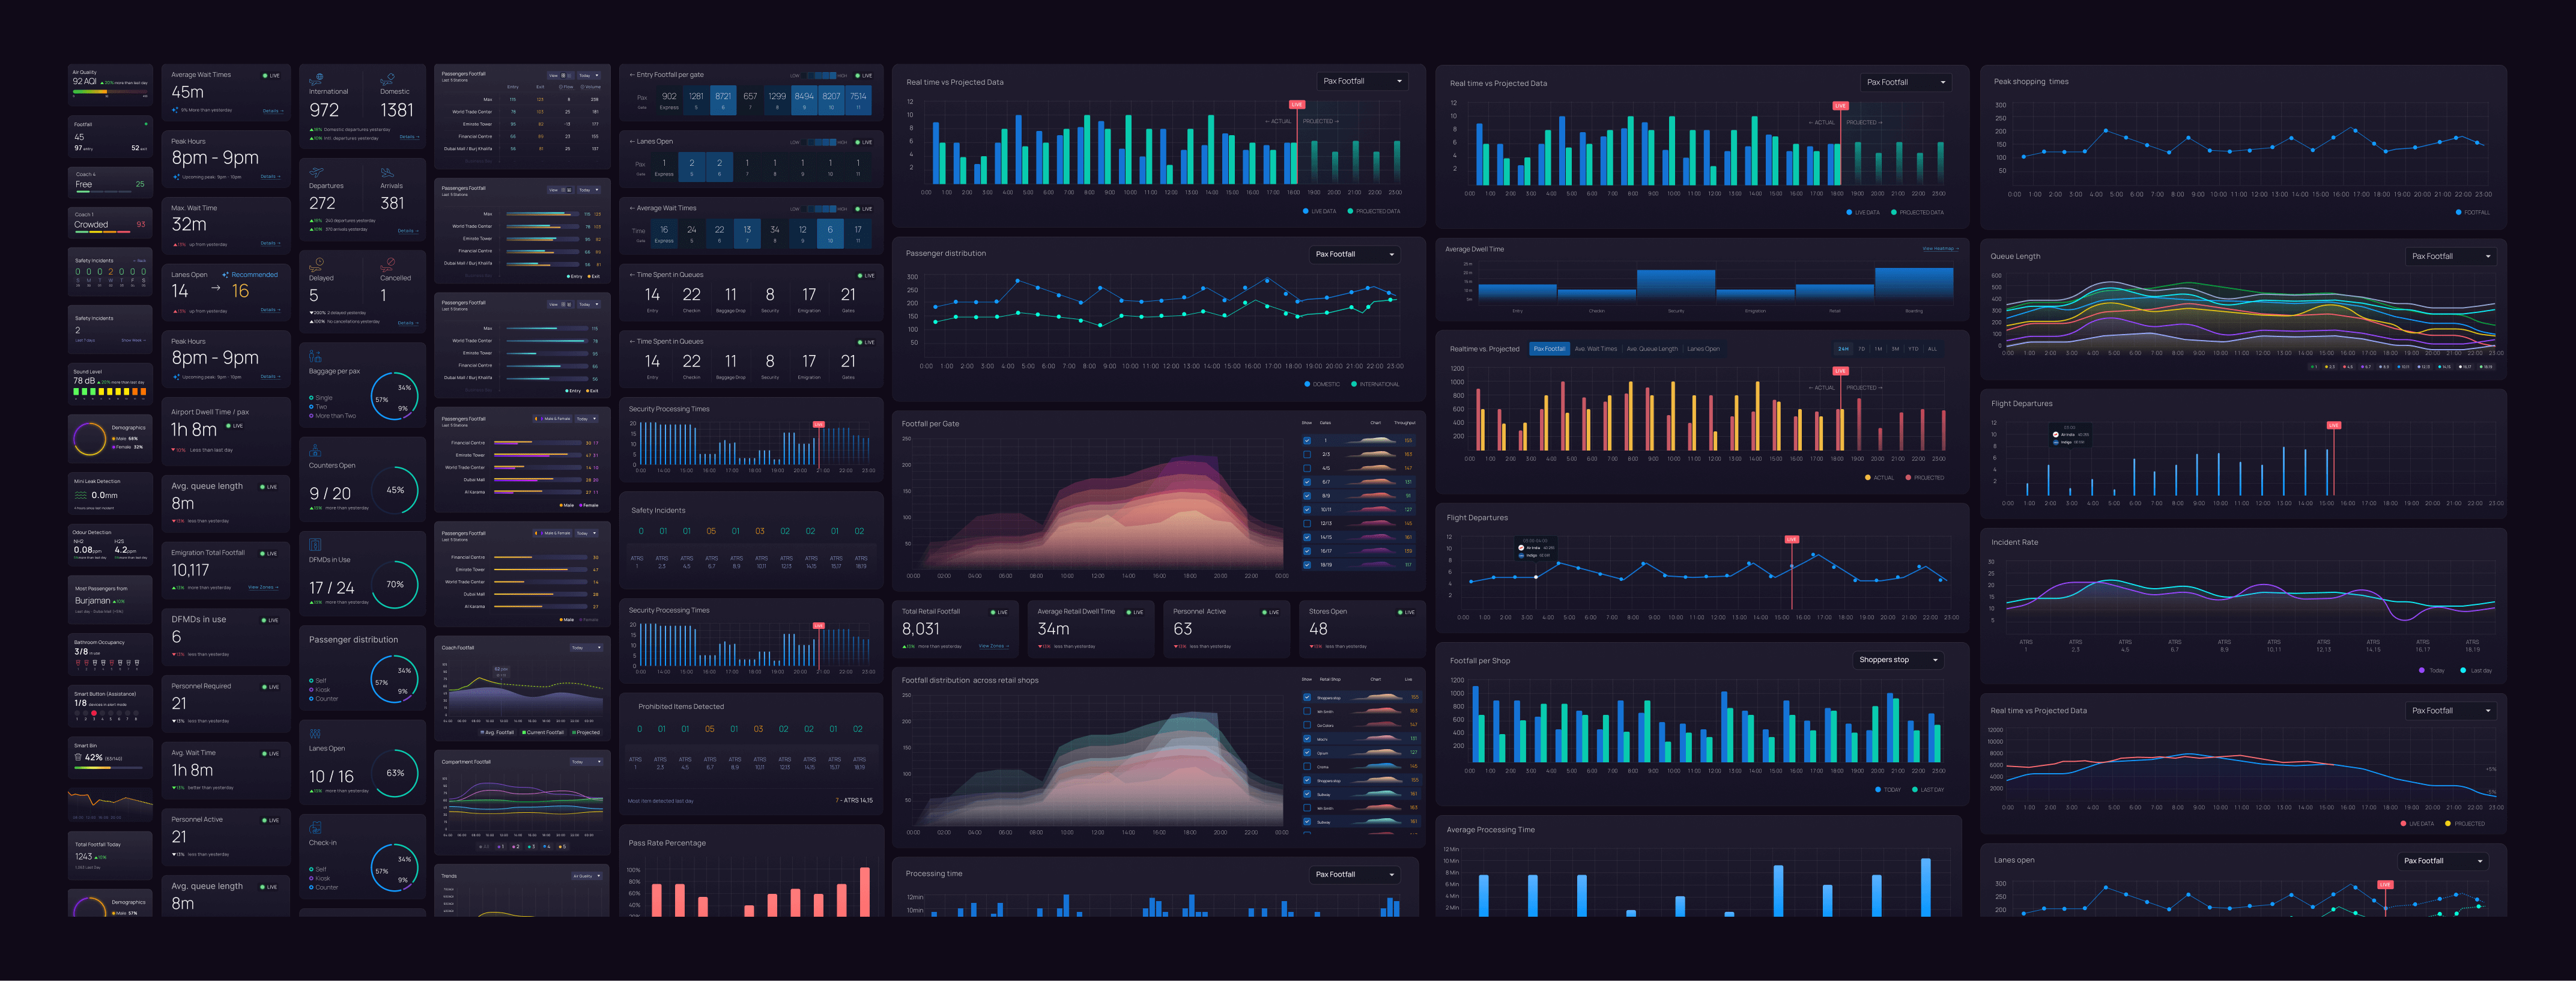This screenshot has width=2576, height=981.
Task: Check the Croma retail shop checkbox
Action: 1306,767
